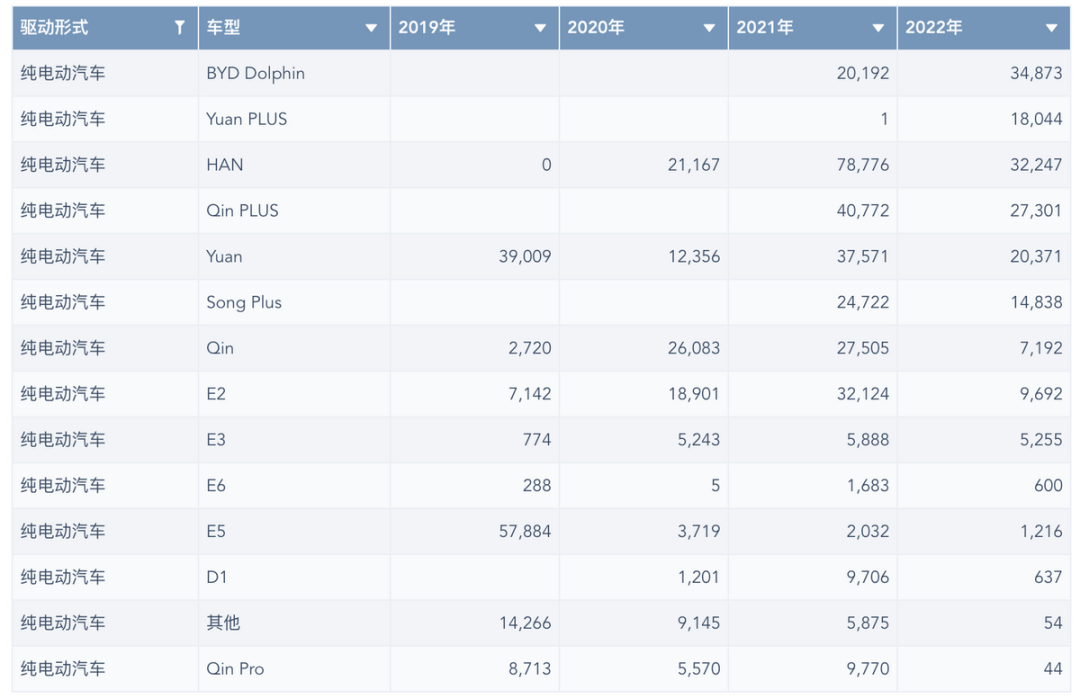
Task: Click the value 26,083 in 2020年 column
Action: 694,348
